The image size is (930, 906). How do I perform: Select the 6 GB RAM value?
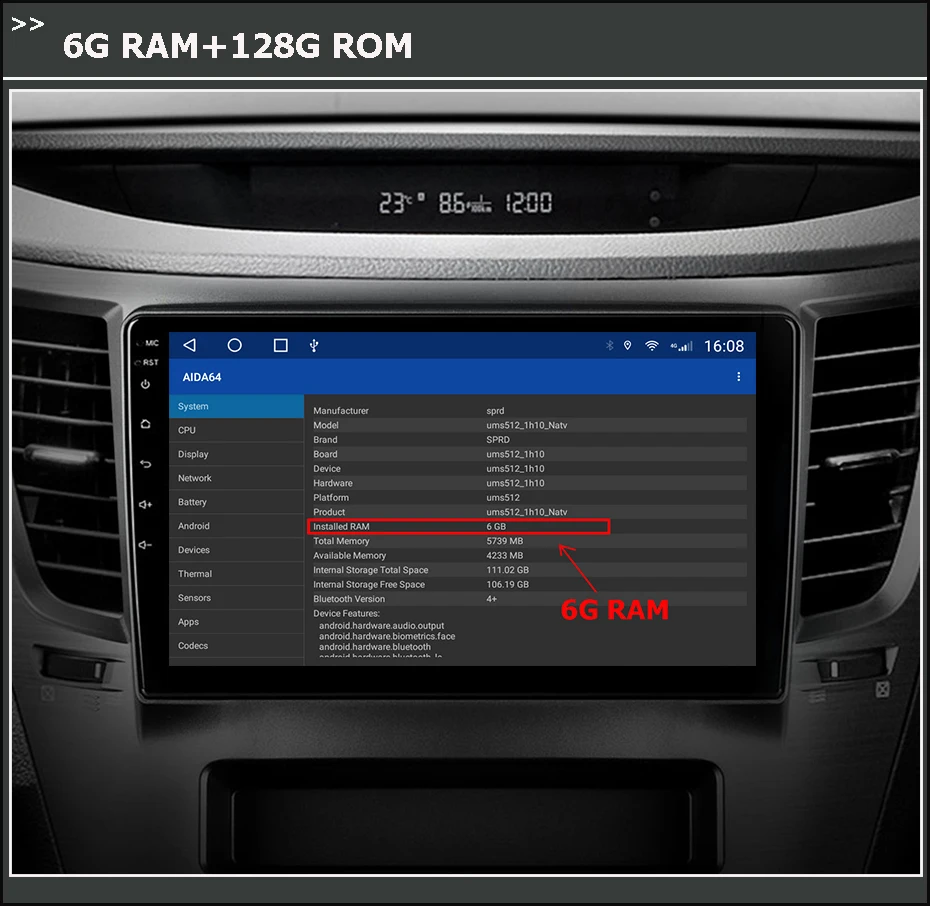click(x=496, y=527)
